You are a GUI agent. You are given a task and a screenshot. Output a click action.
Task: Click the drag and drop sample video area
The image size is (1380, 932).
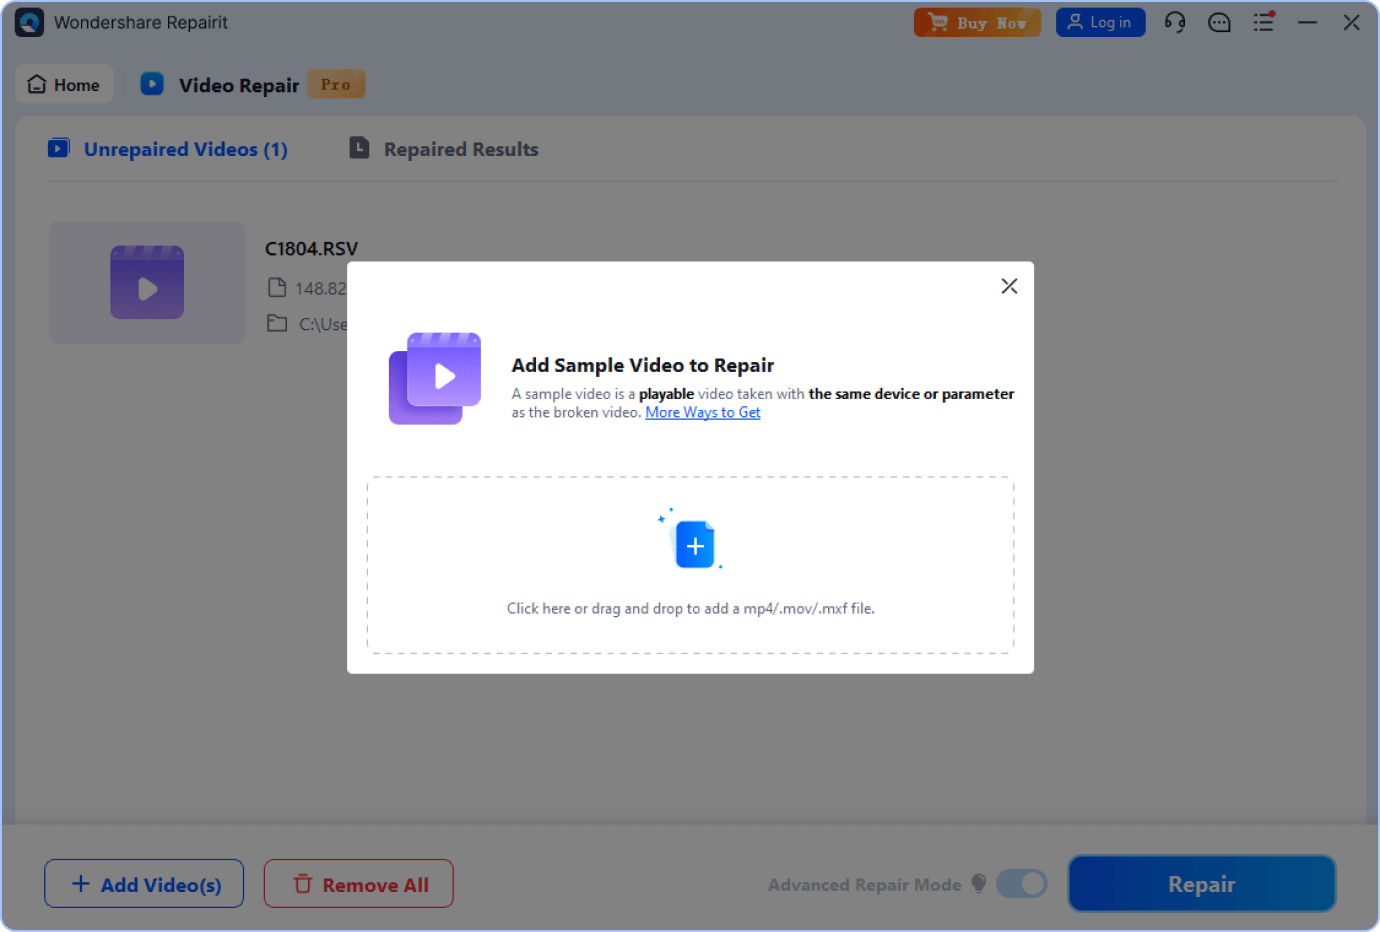pyautogui.click(x=690, y=565)
